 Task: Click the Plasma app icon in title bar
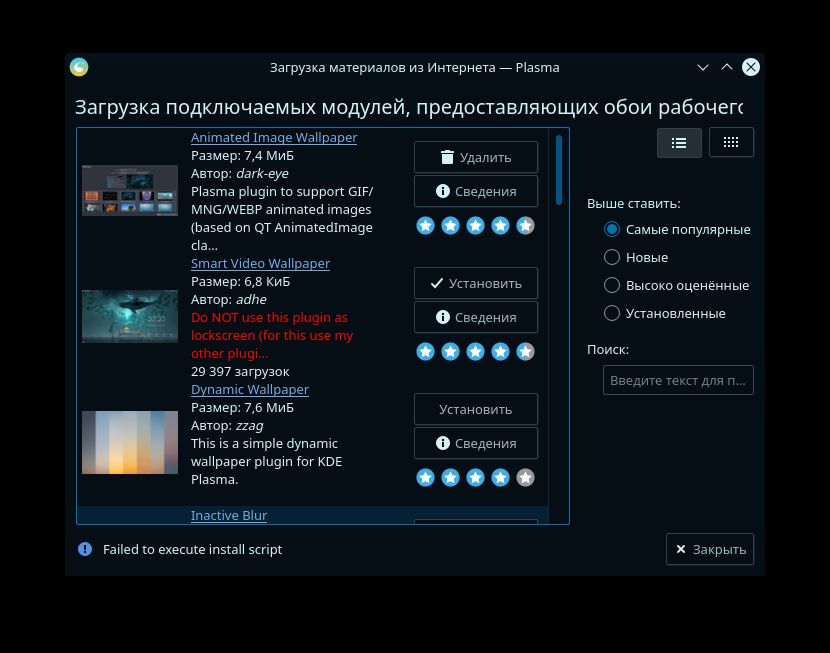pyautogui.click(x=79, y=67)
